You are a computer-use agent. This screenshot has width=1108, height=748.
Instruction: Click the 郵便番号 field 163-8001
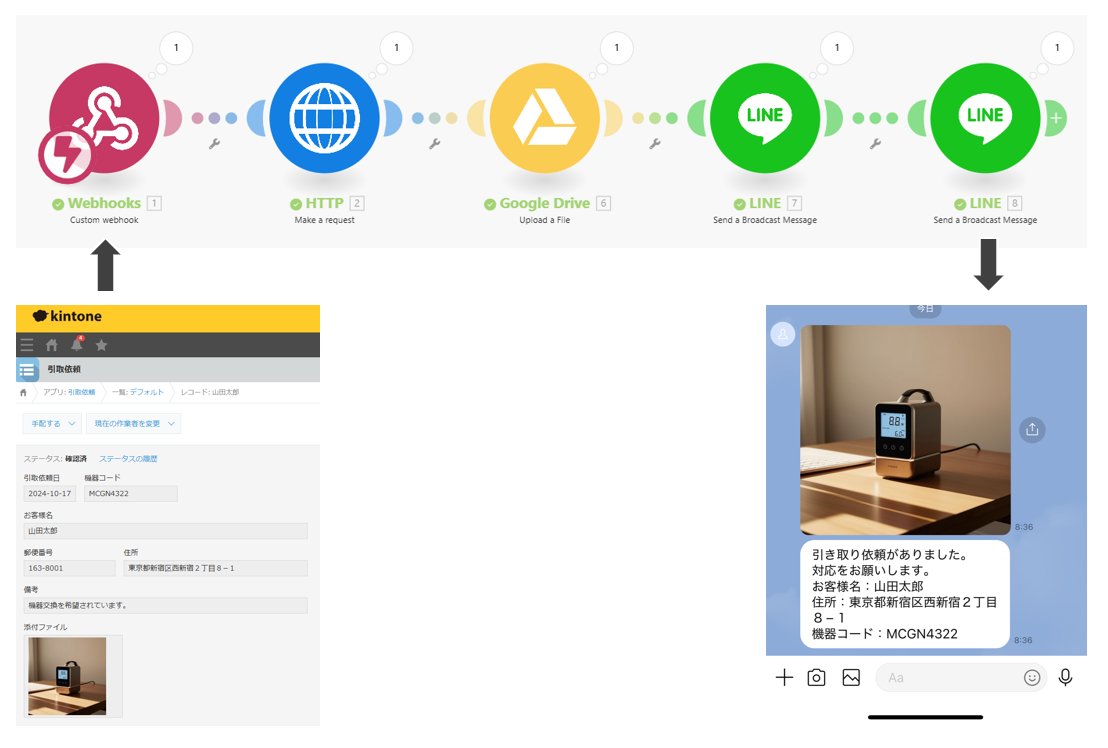click(x=69, y=568)
